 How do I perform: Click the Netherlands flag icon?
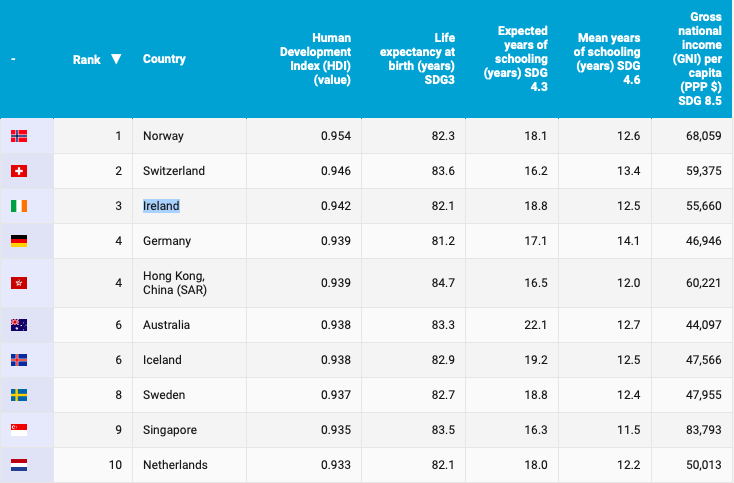tap(19, 465)
